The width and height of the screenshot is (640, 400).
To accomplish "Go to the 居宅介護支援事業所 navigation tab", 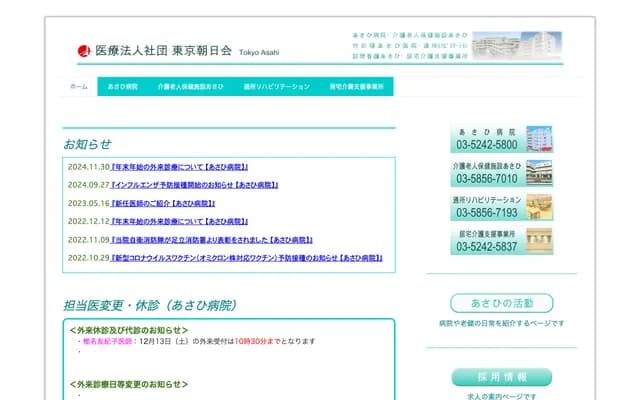I will tap(357, 87).
